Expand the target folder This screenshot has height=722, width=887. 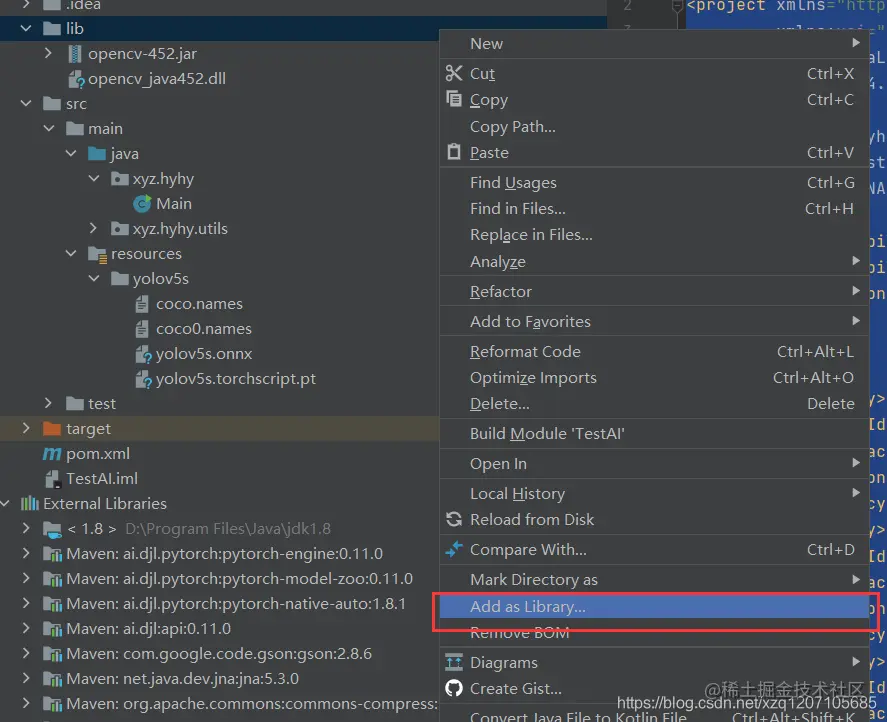click(26, 428)
